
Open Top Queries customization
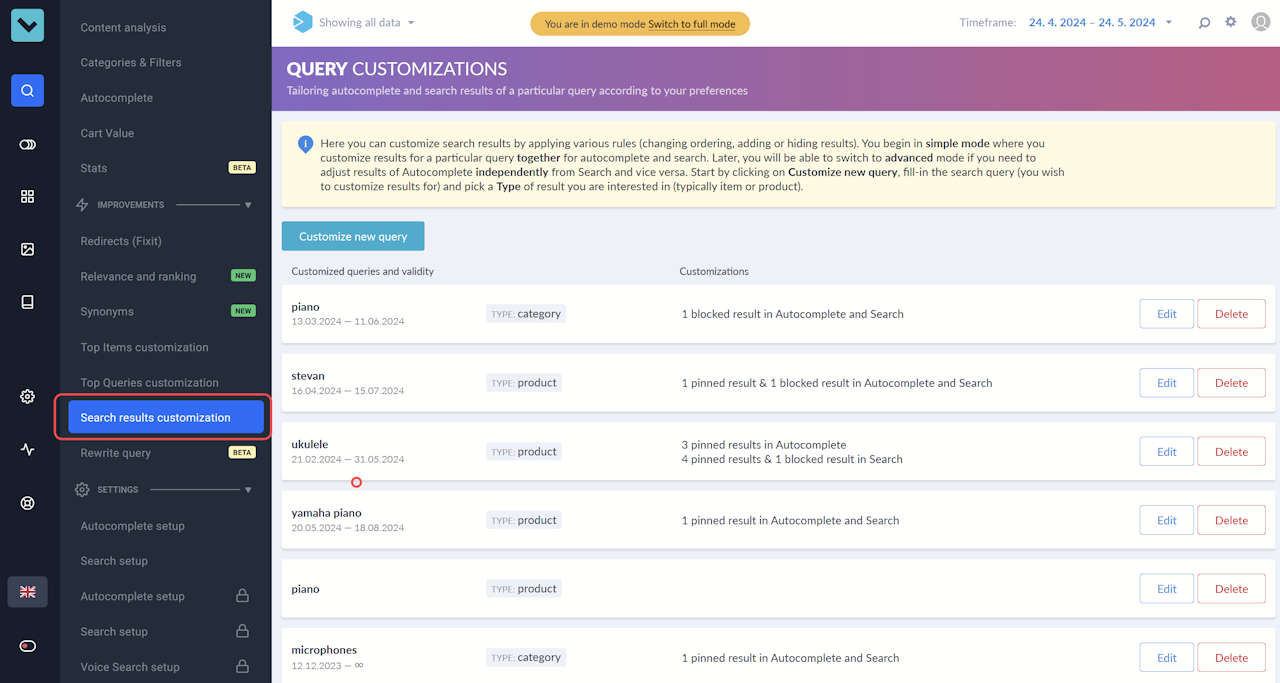point(149,382)
